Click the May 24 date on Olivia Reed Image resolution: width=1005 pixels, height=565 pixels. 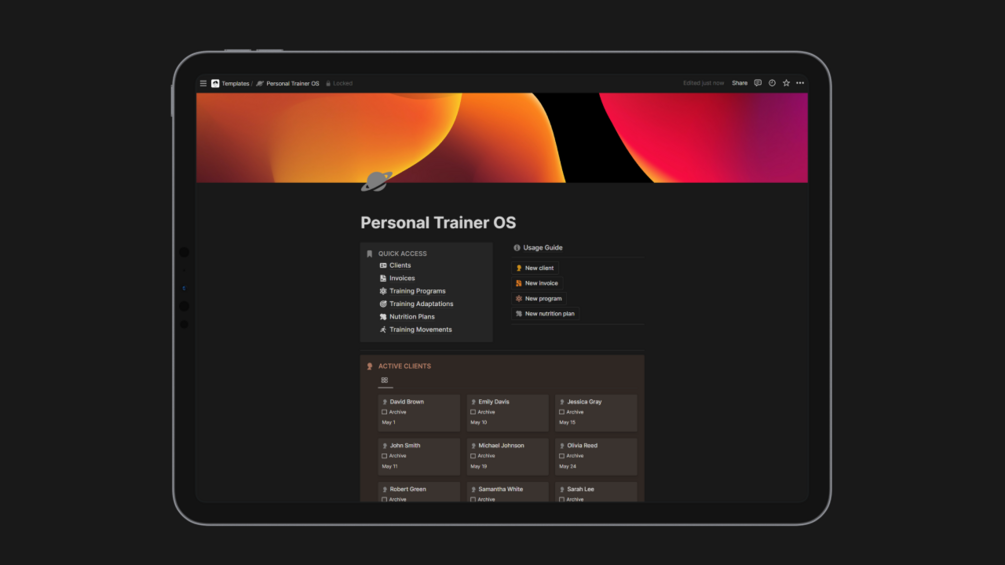coord(567,466)
